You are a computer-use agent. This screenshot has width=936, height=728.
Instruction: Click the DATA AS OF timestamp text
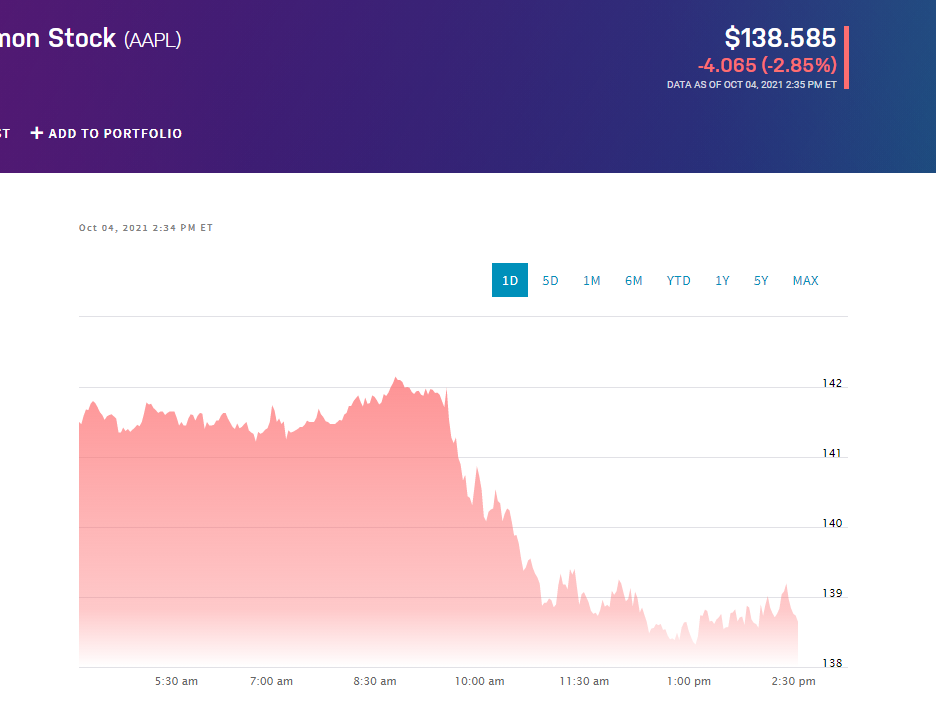tap(753, 84)
